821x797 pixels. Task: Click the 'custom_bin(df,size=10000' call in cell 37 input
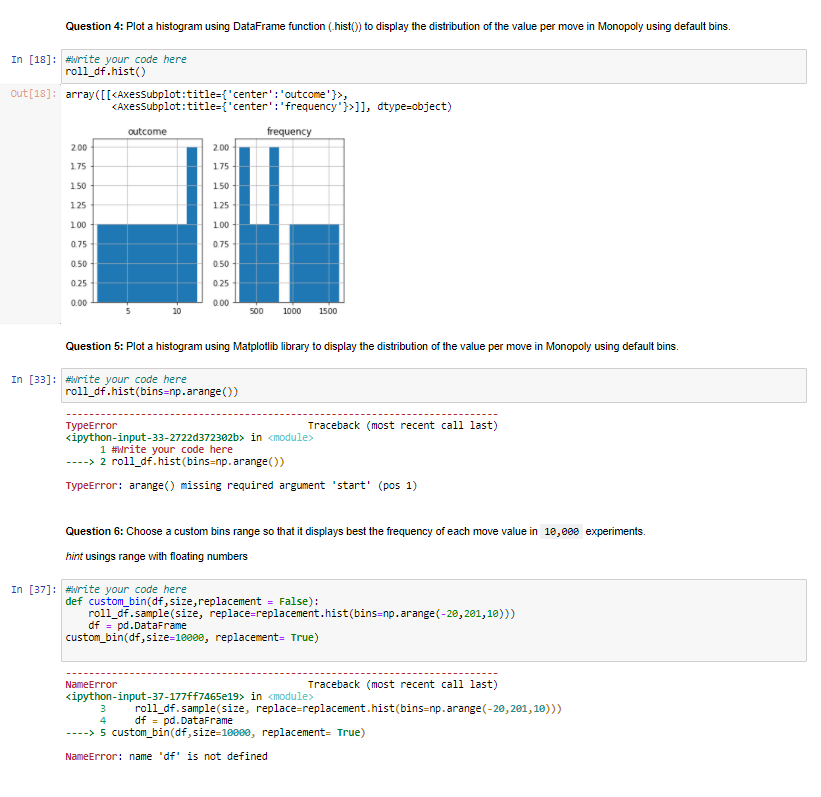click(x=192, y=638)
